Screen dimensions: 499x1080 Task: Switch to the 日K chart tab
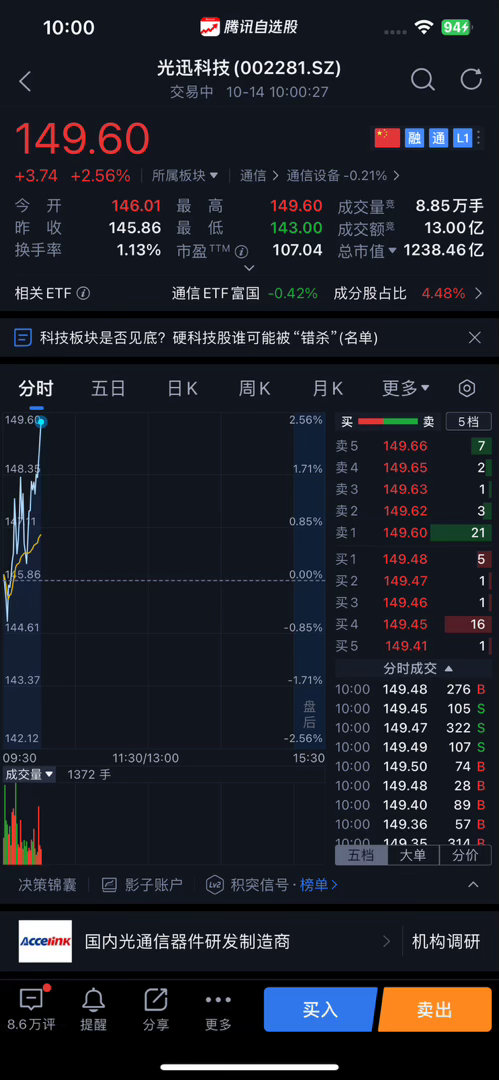182,388
